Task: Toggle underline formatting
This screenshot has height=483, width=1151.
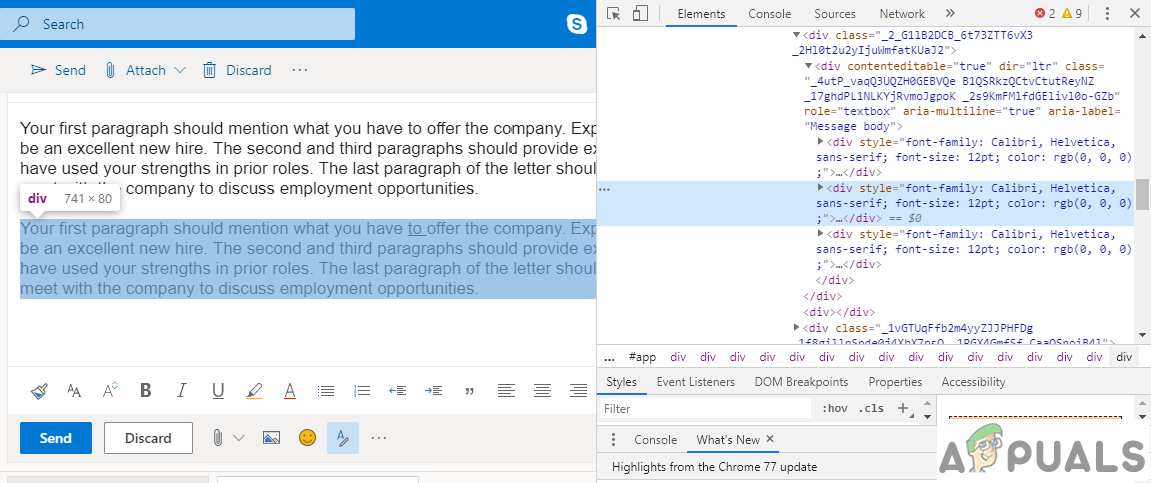Action: click(217, 391)
